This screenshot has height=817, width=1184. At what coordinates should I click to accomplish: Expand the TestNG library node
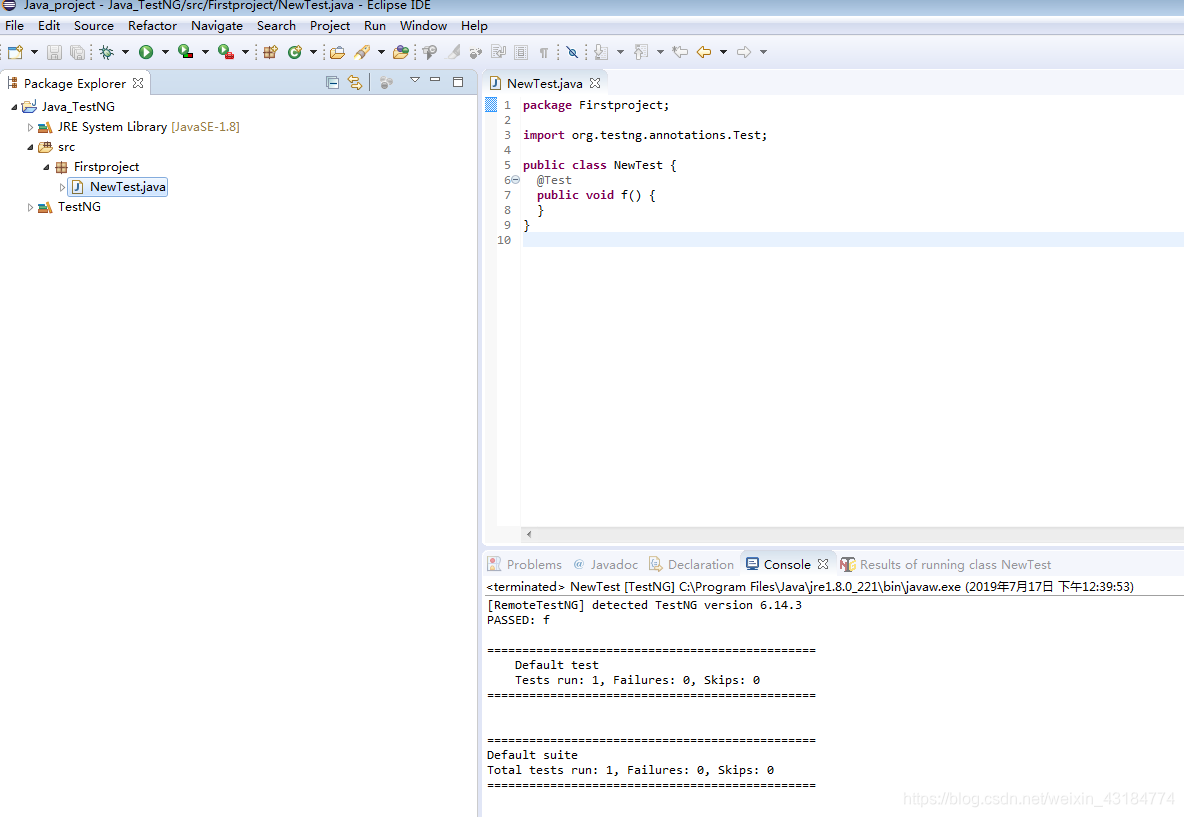[30, 207]
